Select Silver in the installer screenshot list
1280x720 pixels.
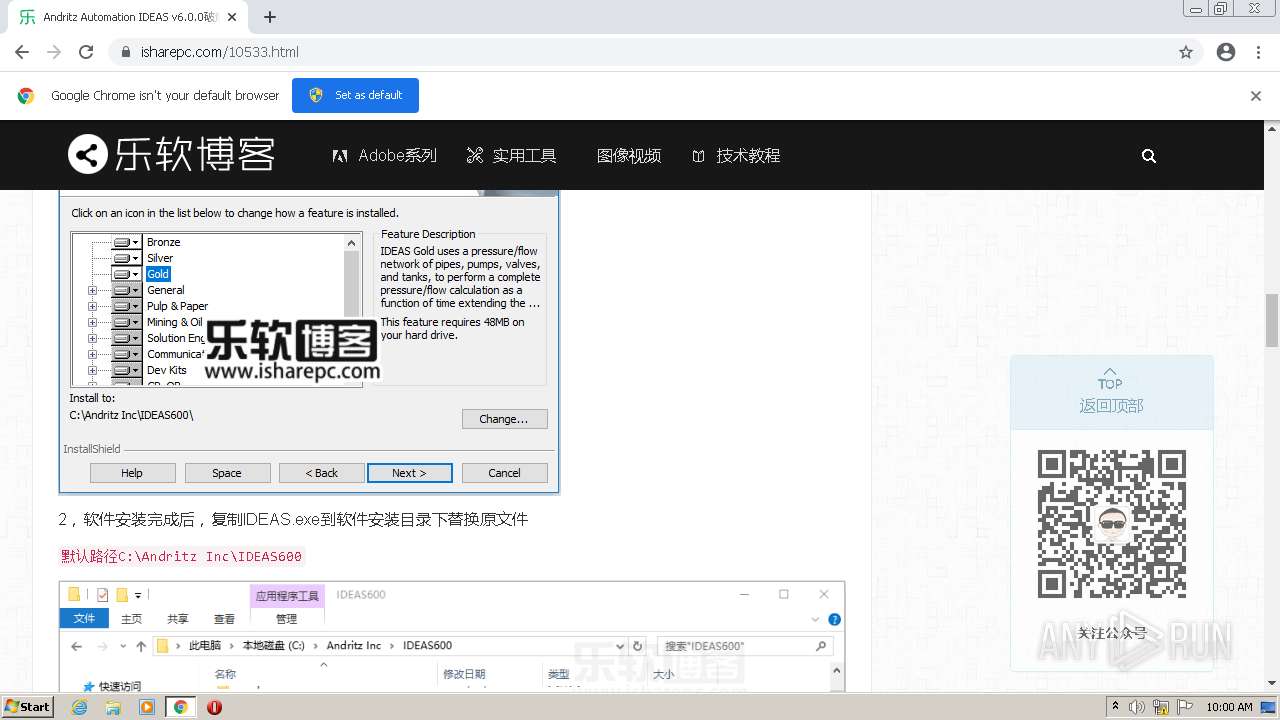160,258
